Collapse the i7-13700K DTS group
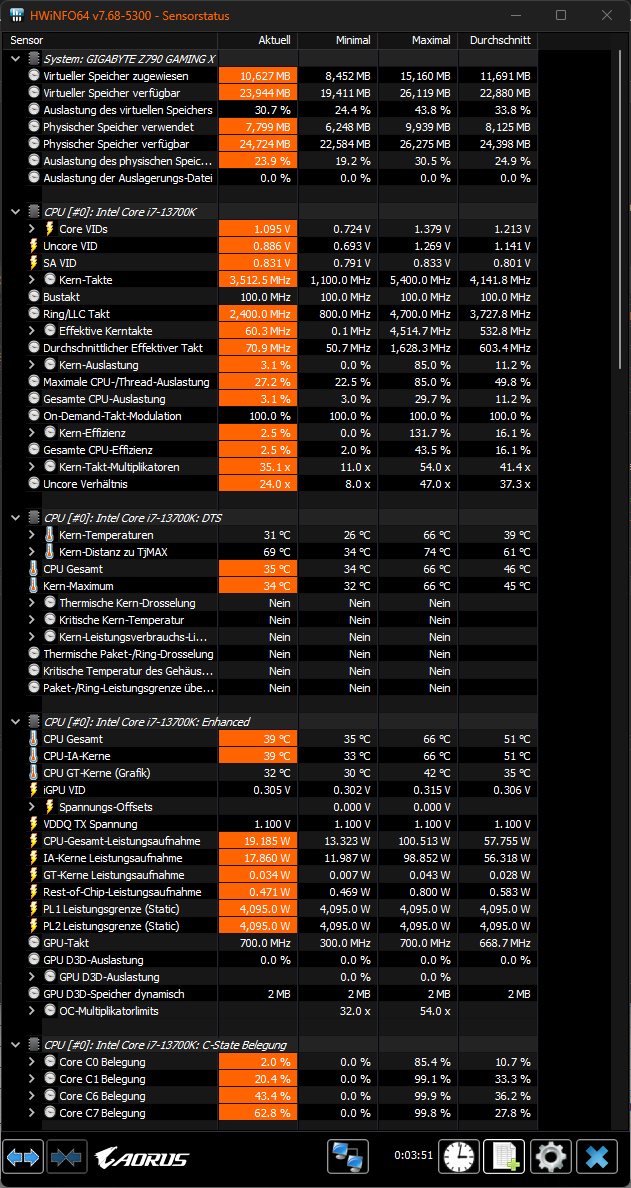Image resolution: width=631 pixels, height=1188 pixels. pyautogui.click(x=16, y=517)
